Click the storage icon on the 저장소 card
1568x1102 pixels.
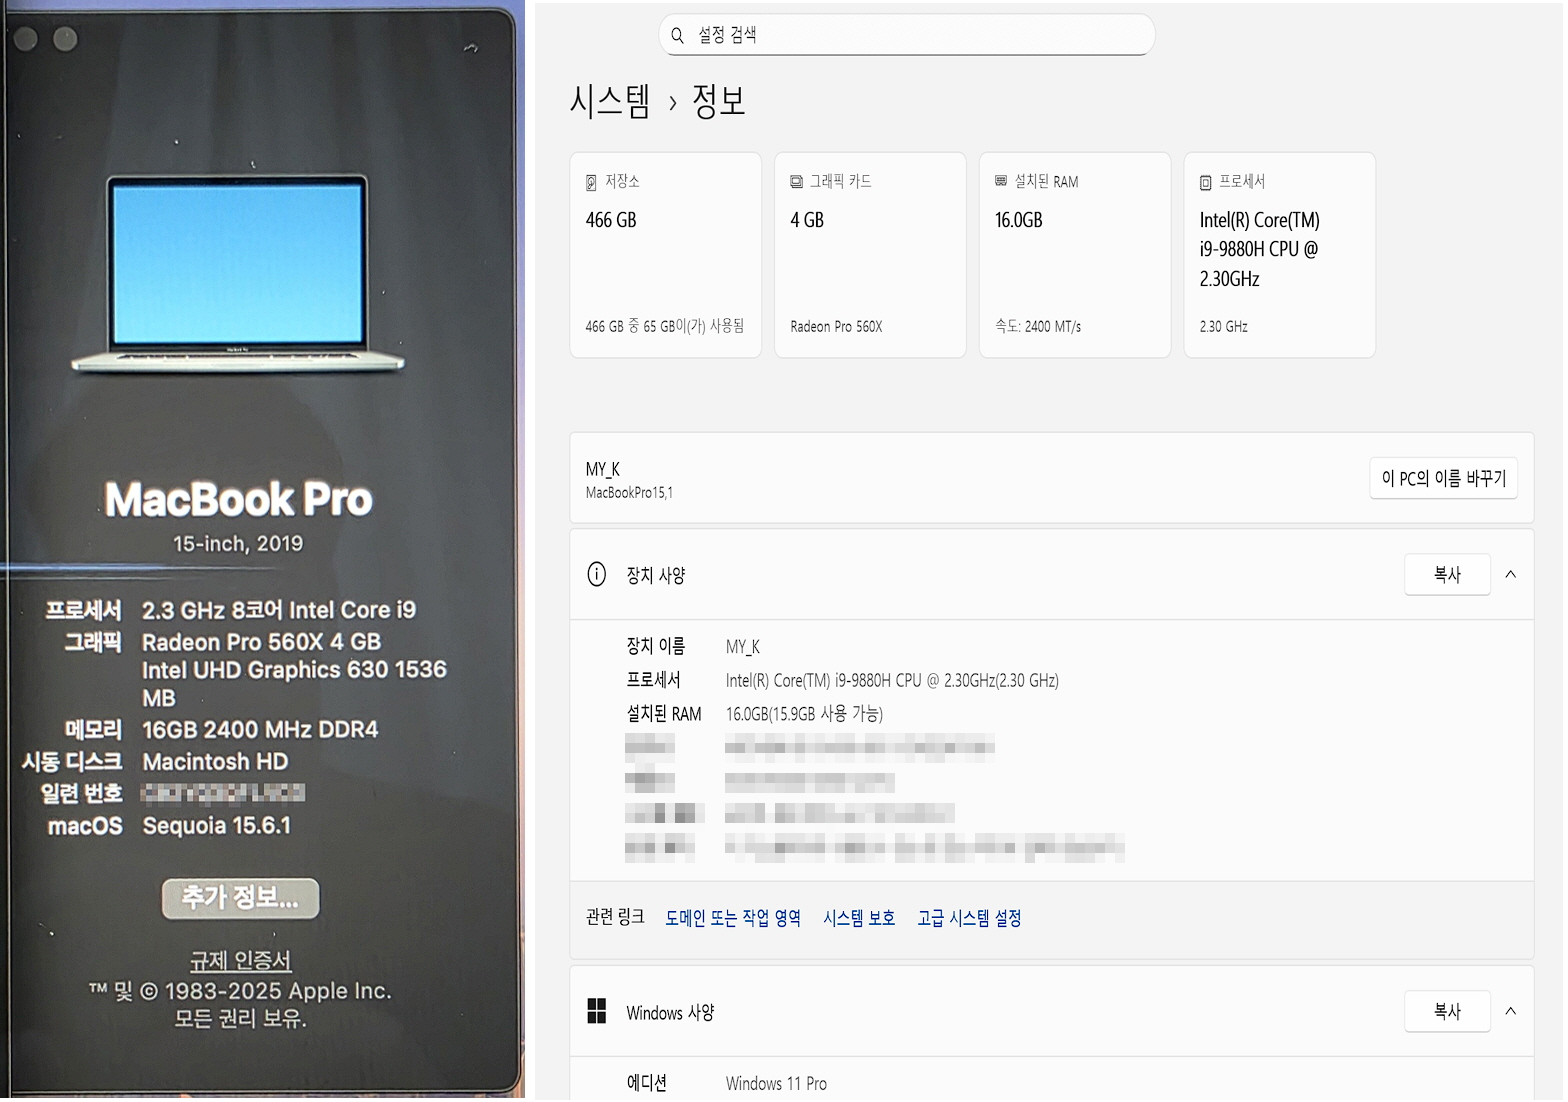click(x=591, y=182)
